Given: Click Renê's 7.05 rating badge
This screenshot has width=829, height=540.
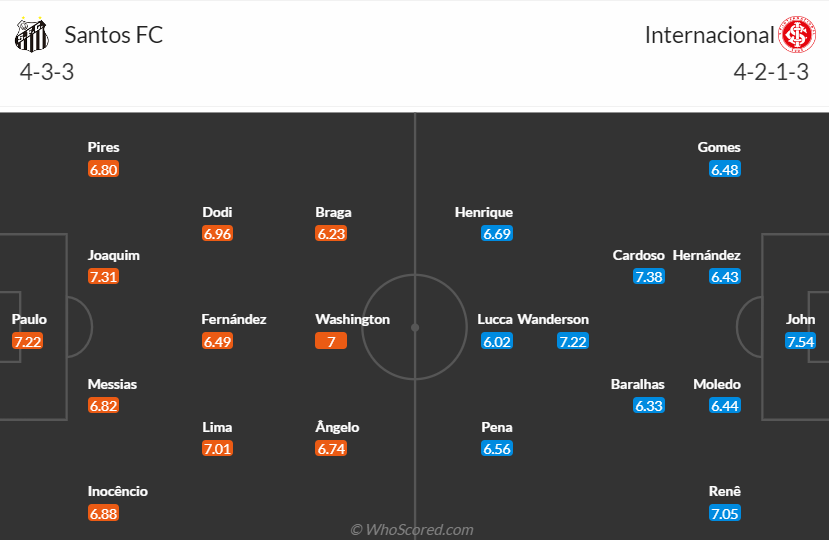Looking at the screenshot, I should pos(725,513).
